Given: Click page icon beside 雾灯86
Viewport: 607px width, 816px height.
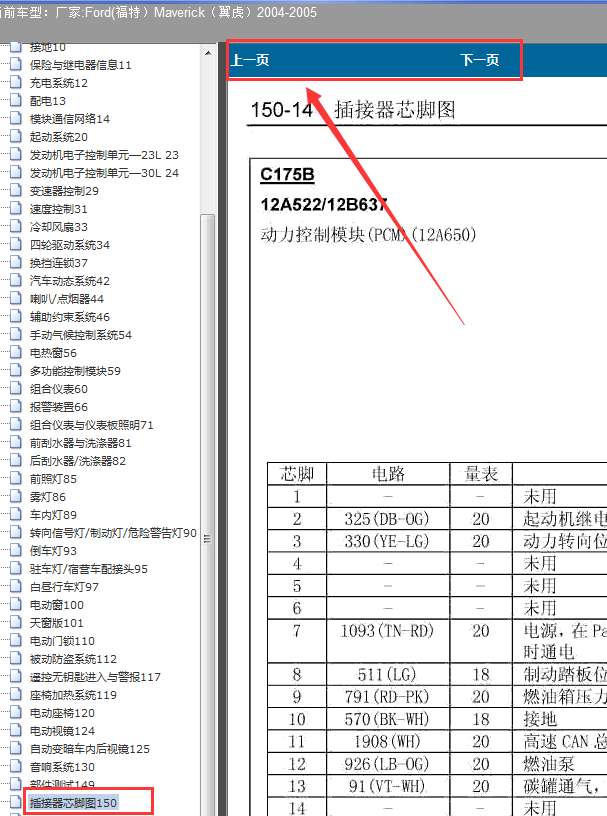Looking at the screenshot, I should [16, 496].
